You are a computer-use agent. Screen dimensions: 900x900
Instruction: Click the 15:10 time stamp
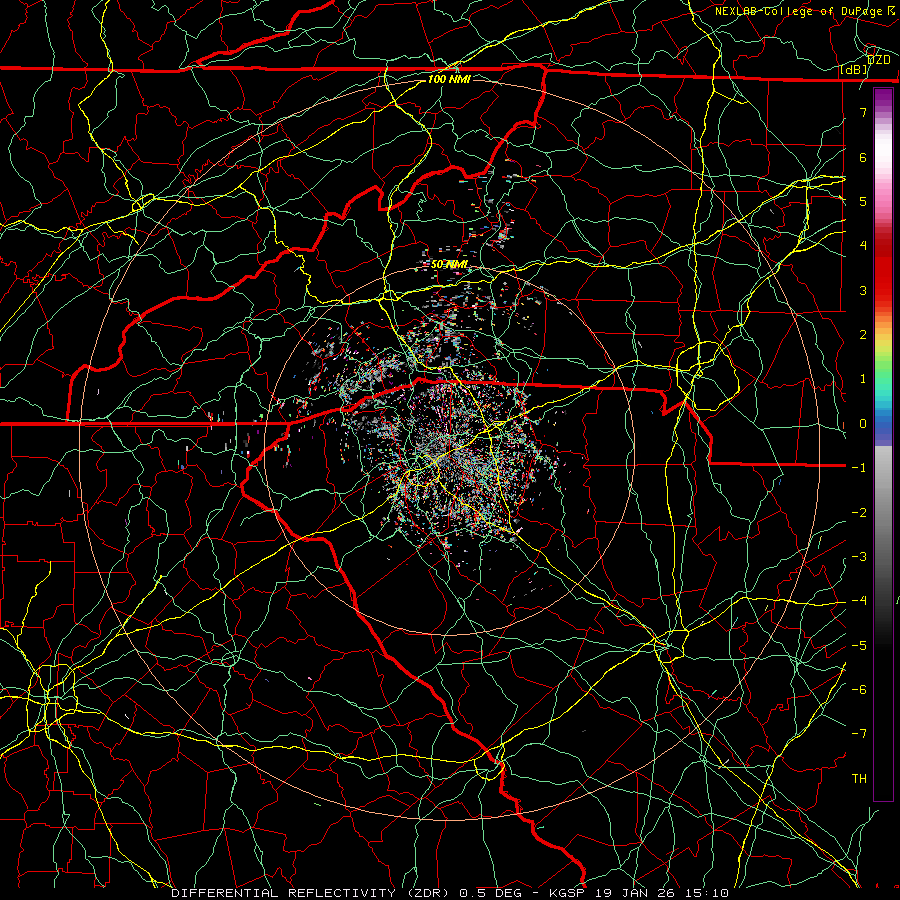[705, 893]
